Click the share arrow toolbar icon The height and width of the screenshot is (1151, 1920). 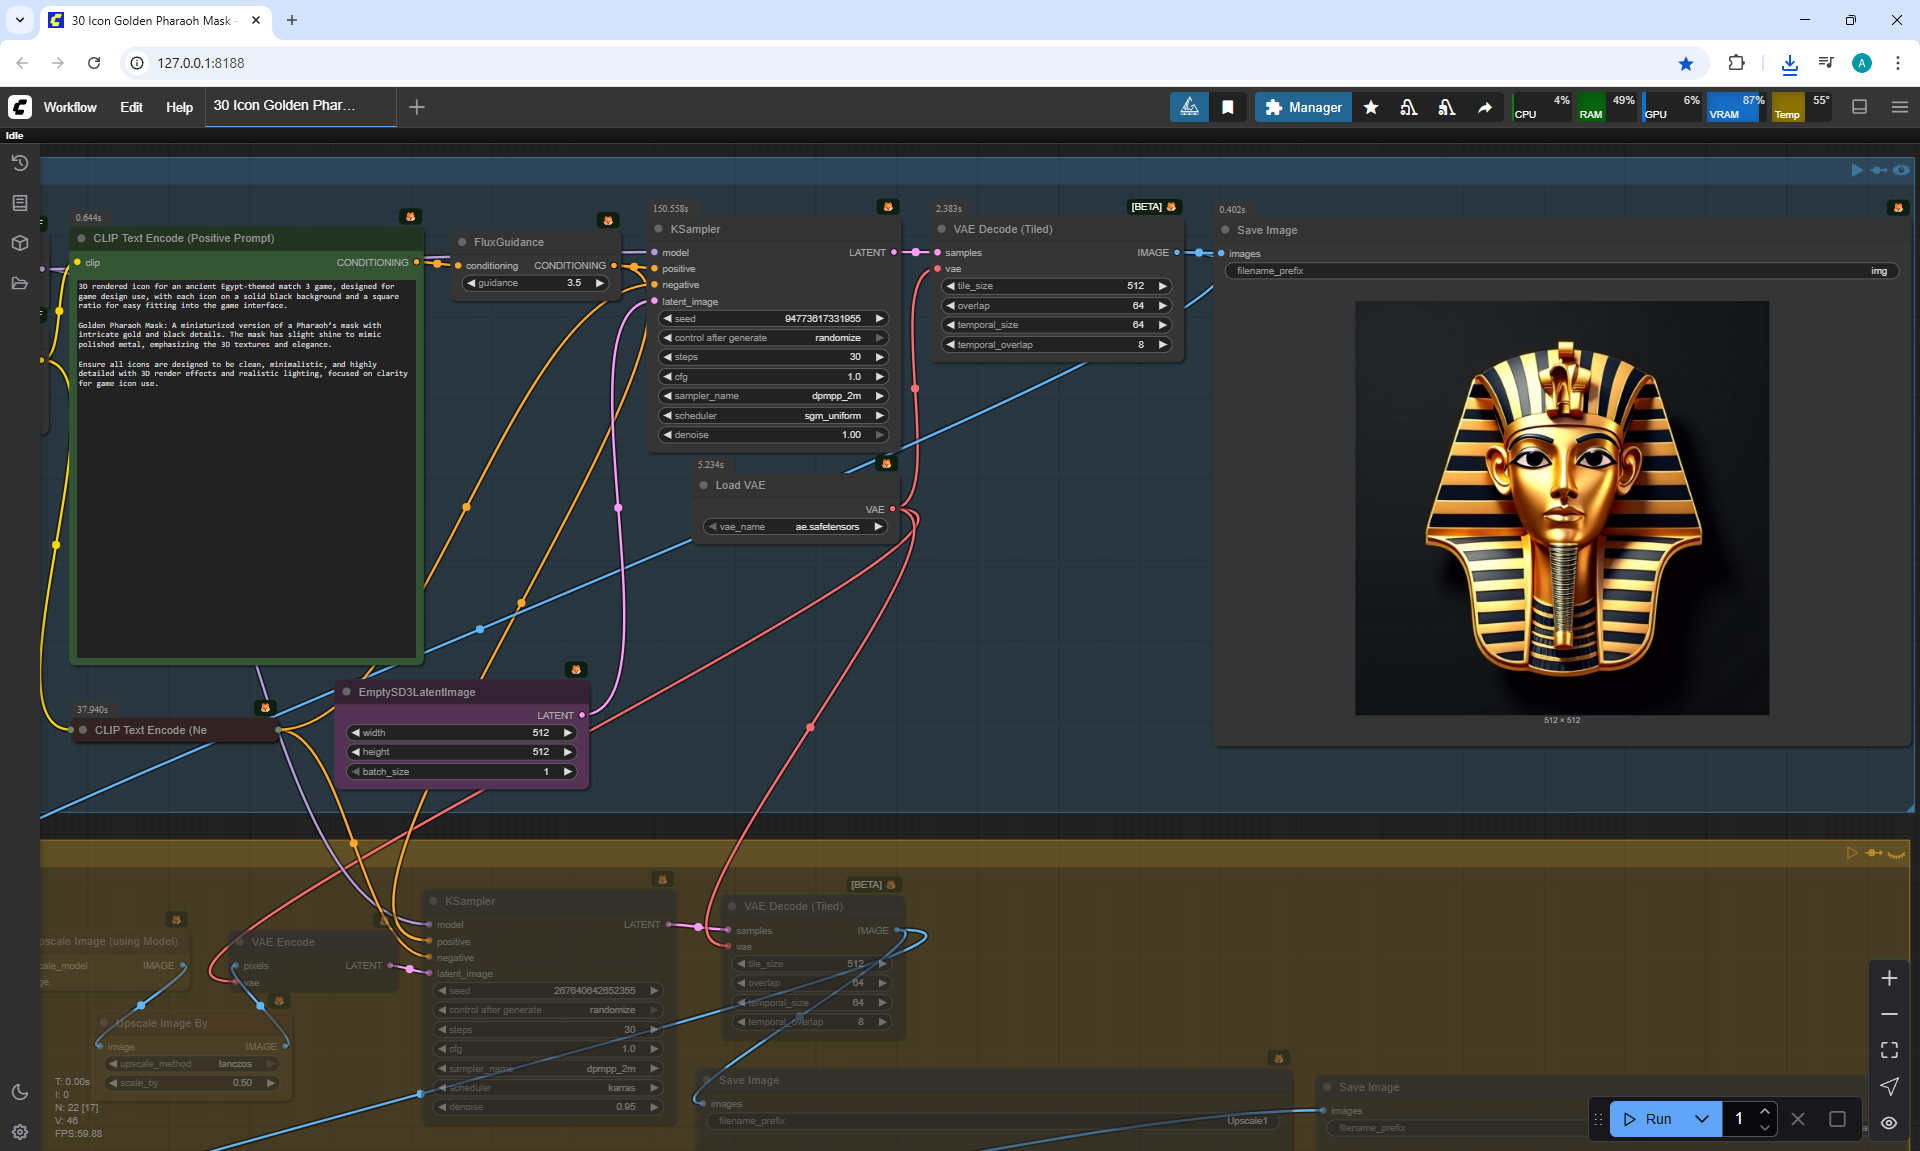click(x=1485, y=107)
